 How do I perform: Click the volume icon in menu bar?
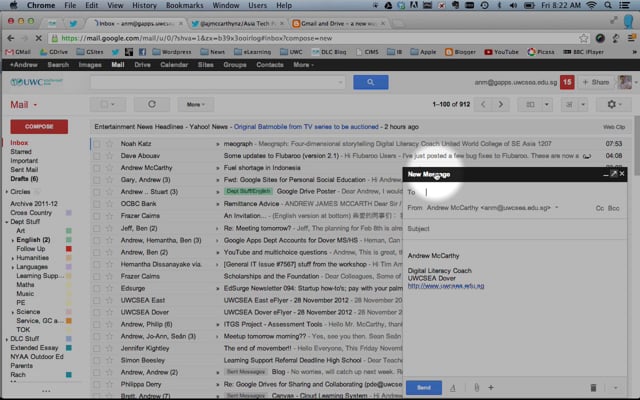[x=513, y=5]
